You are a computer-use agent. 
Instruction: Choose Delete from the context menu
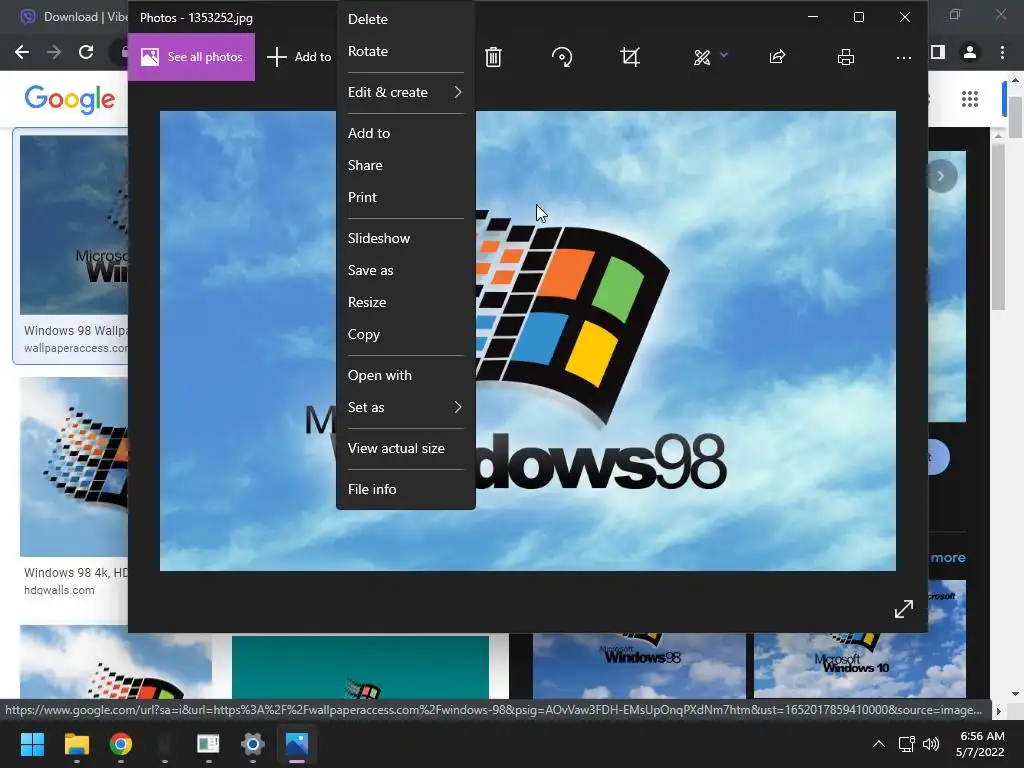point(405,19)
